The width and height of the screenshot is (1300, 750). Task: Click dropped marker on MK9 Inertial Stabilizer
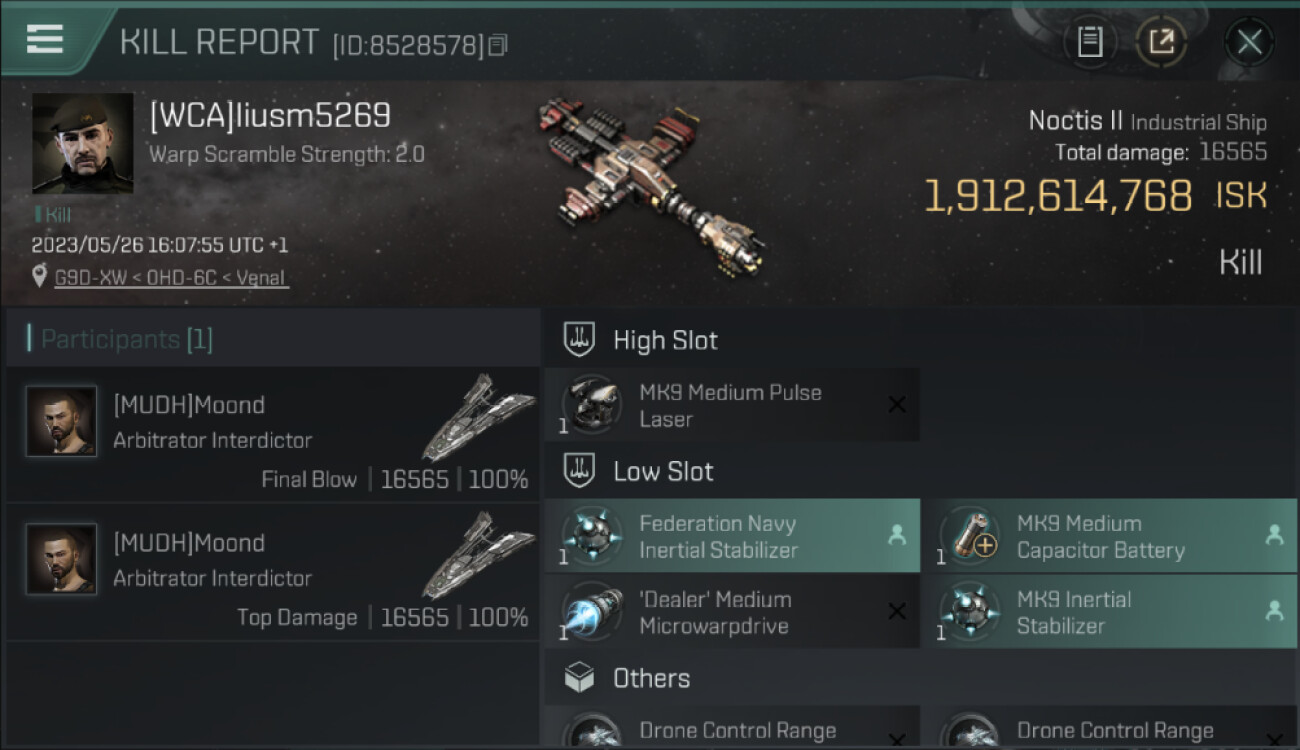[x=1274, y=612]
